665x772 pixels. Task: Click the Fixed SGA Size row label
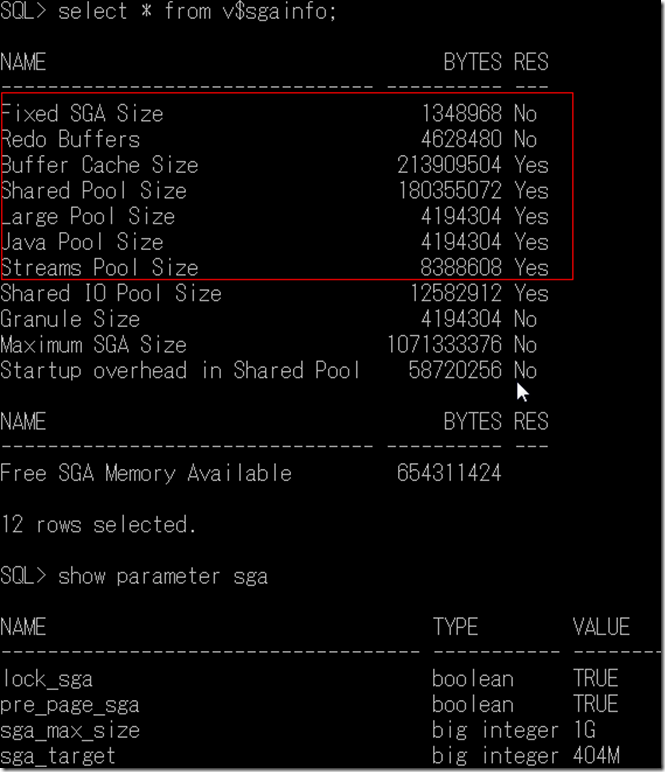point(82,114)
